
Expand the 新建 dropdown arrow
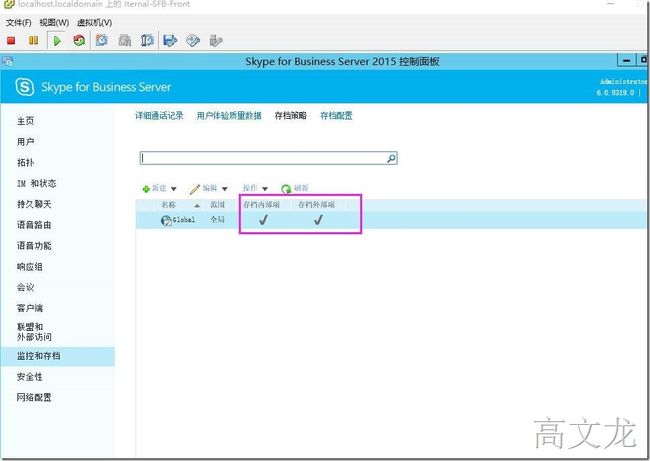click(174, 189)
